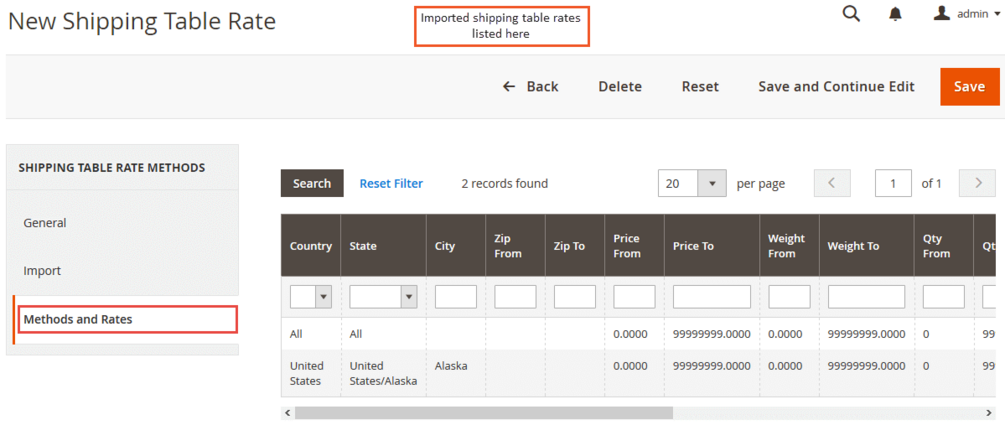Click the Back arrow button
Image resolution: width=1005 pixels, height=425 pixels.
tap(530, 87)
